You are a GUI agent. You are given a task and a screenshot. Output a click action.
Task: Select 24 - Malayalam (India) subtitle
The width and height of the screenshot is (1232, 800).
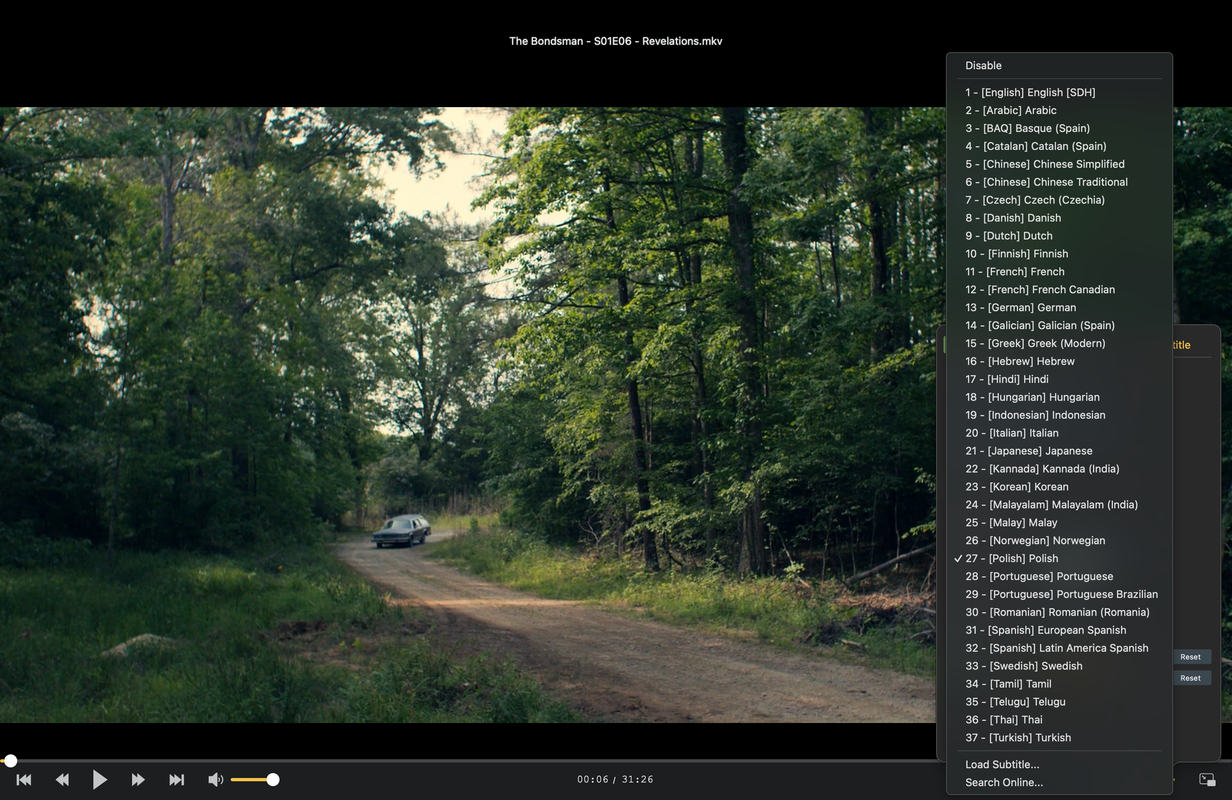[x=1059, y=507]
